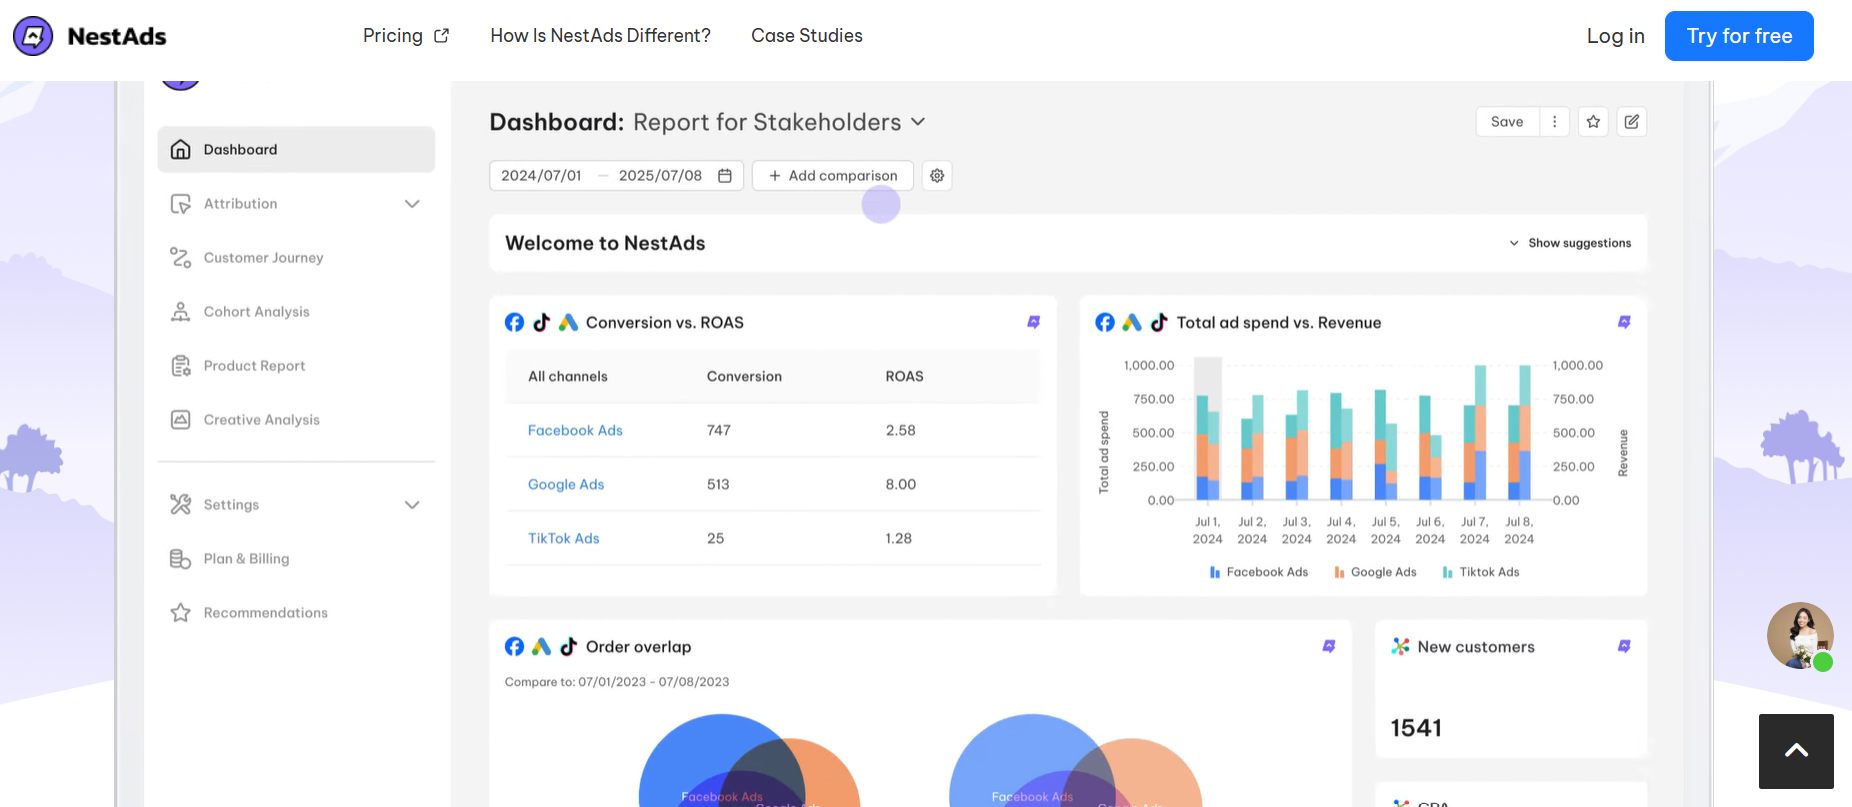Click the Customer Journey icon

point(180,258)
